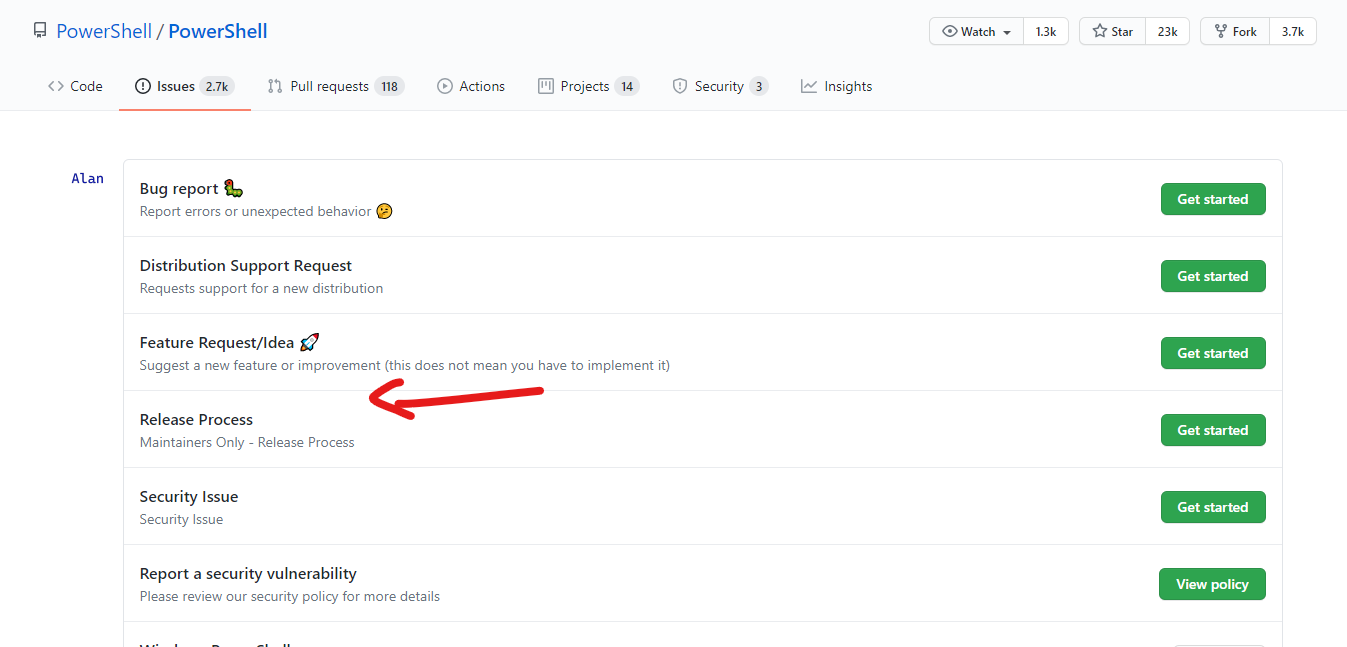This screenshot has height=647, width=1347.
Task: Click the Security Issue title
Action: coord(189,497)
